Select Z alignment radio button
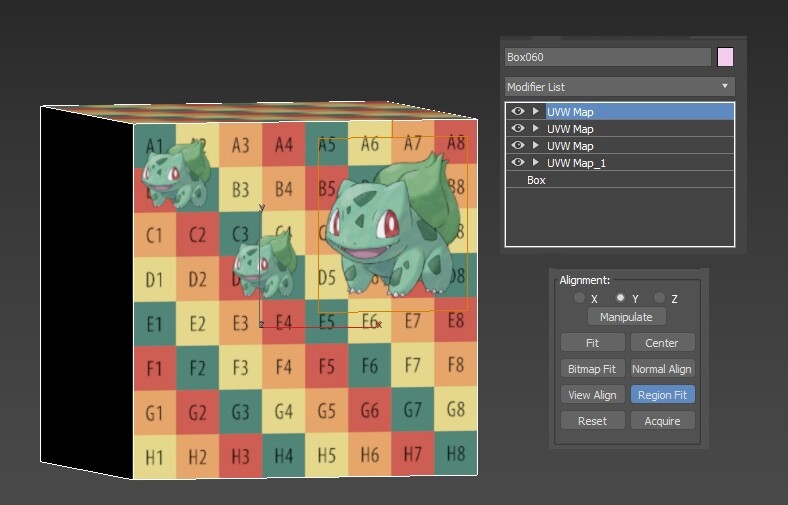This screenshot has height=505, width=788. [x=659, y=298]
